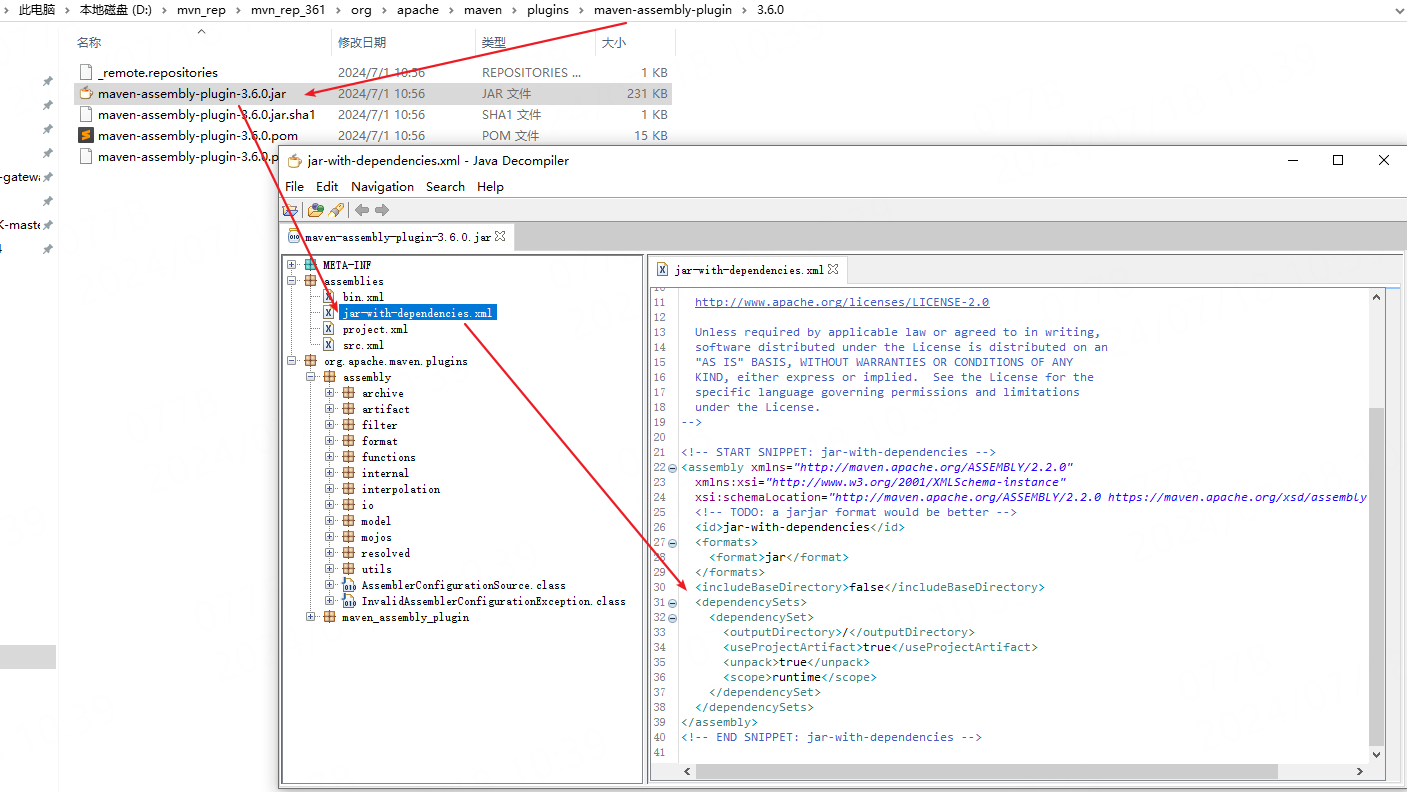Open the Apache LICENSE-2.0 link
Screen dimensions: 1407x792
842,302
